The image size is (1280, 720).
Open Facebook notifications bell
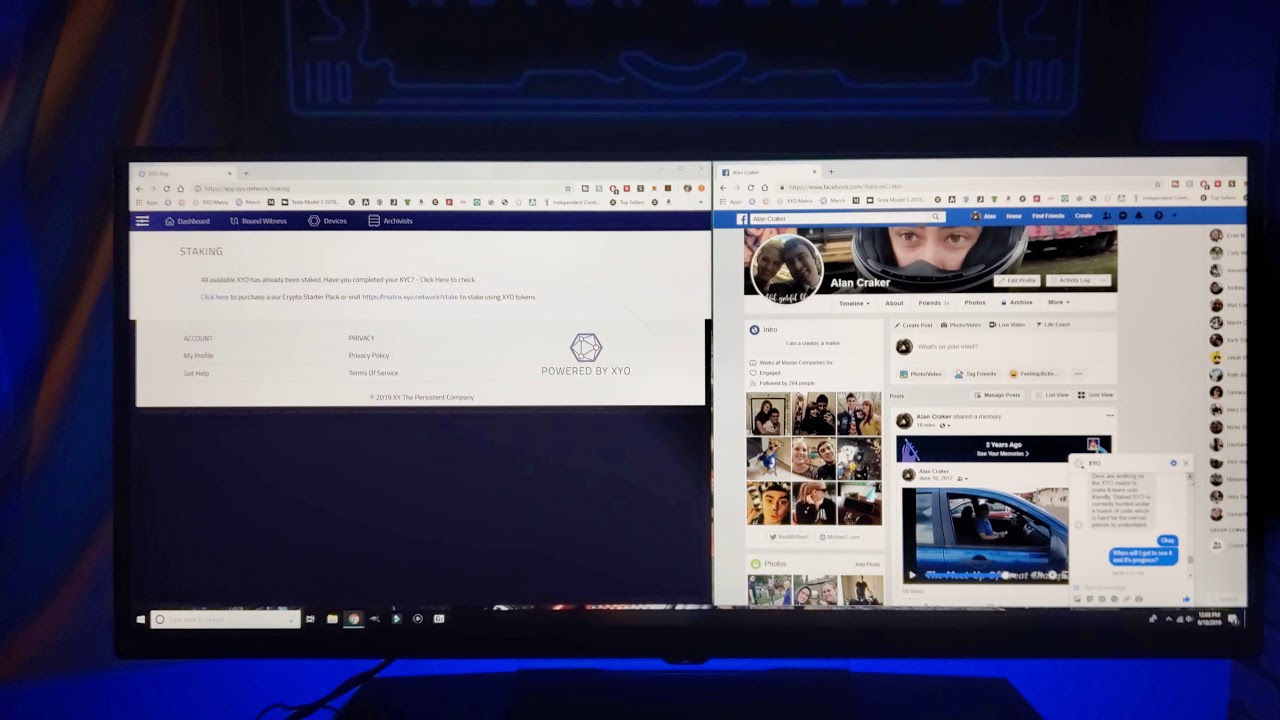pos(1138,216)
